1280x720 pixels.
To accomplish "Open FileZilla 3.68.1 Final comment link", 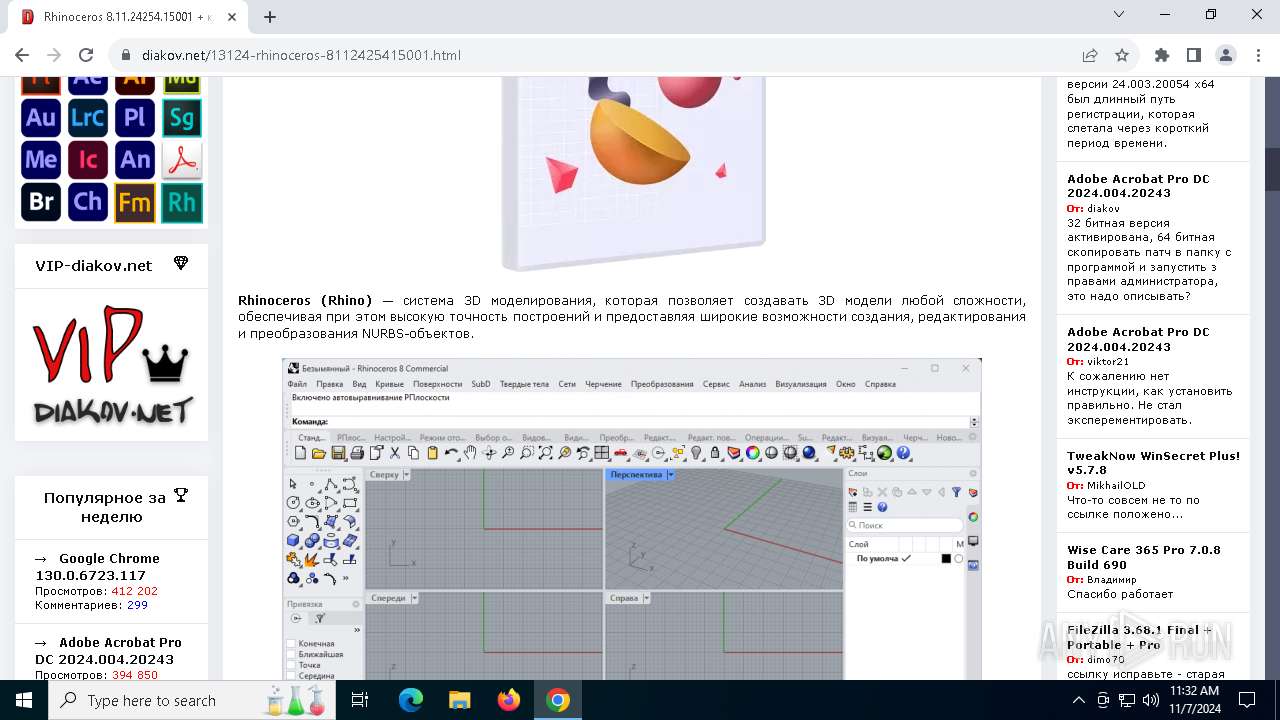I will 1139,637.
